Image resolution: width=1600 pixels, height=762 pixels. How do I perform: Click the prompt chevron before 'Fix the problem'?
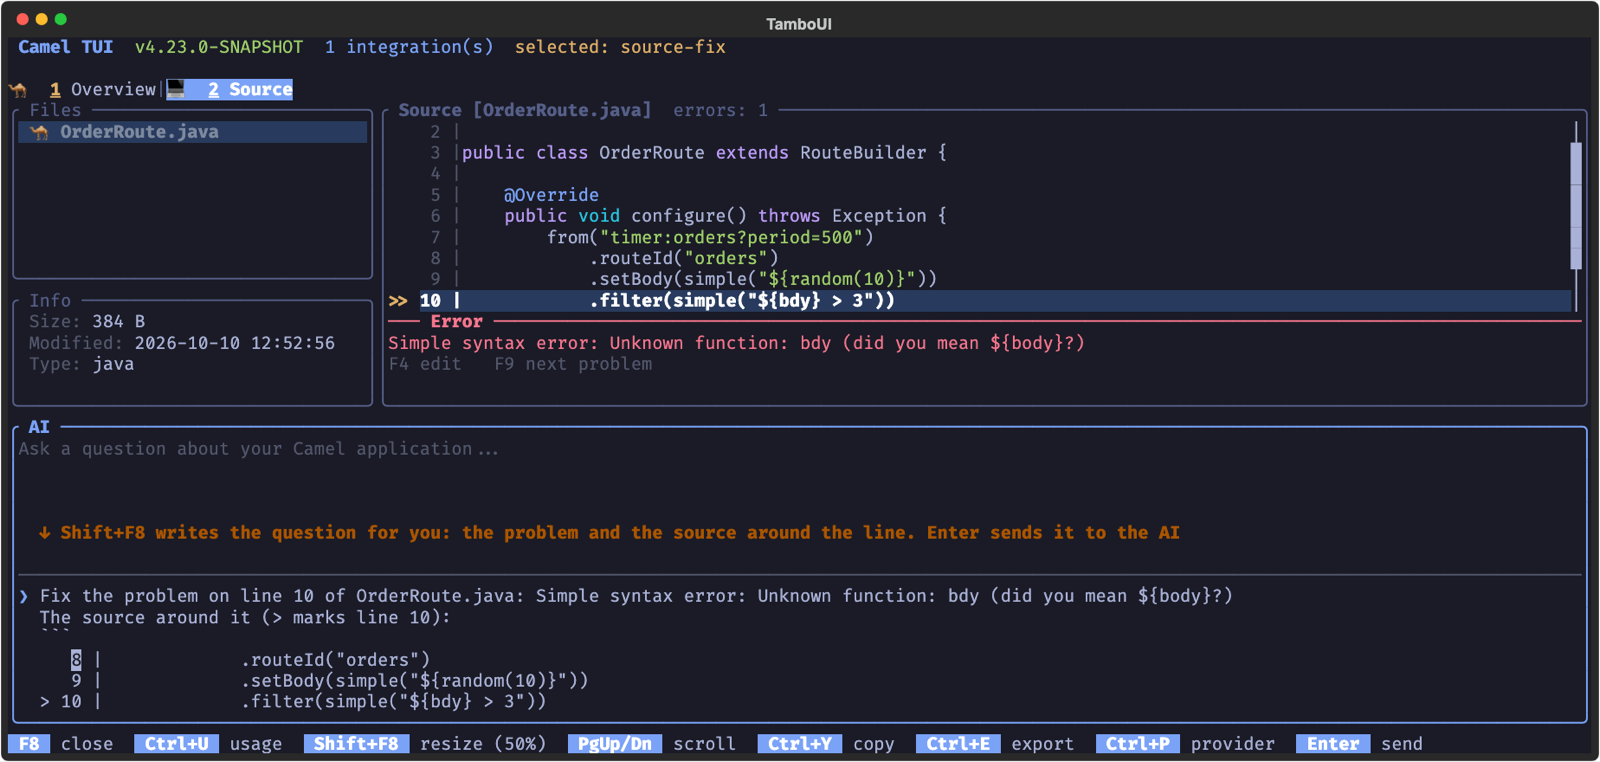(x=24, y=596)
